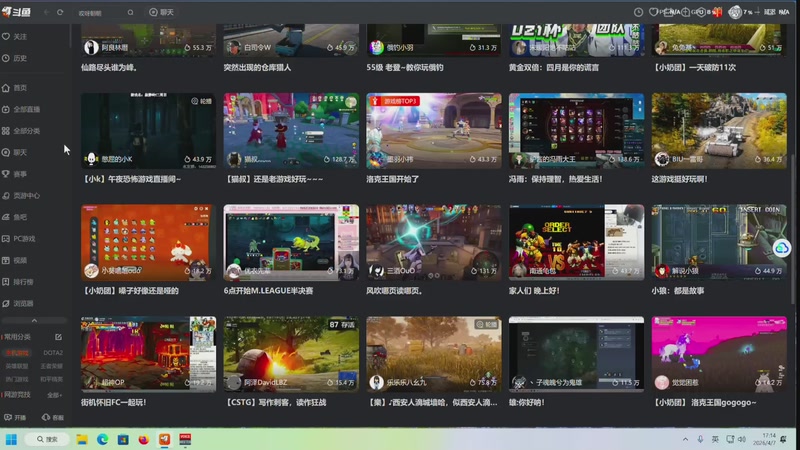Launch Microsoft Edge from the taskbar

click(x=103, y=439)
